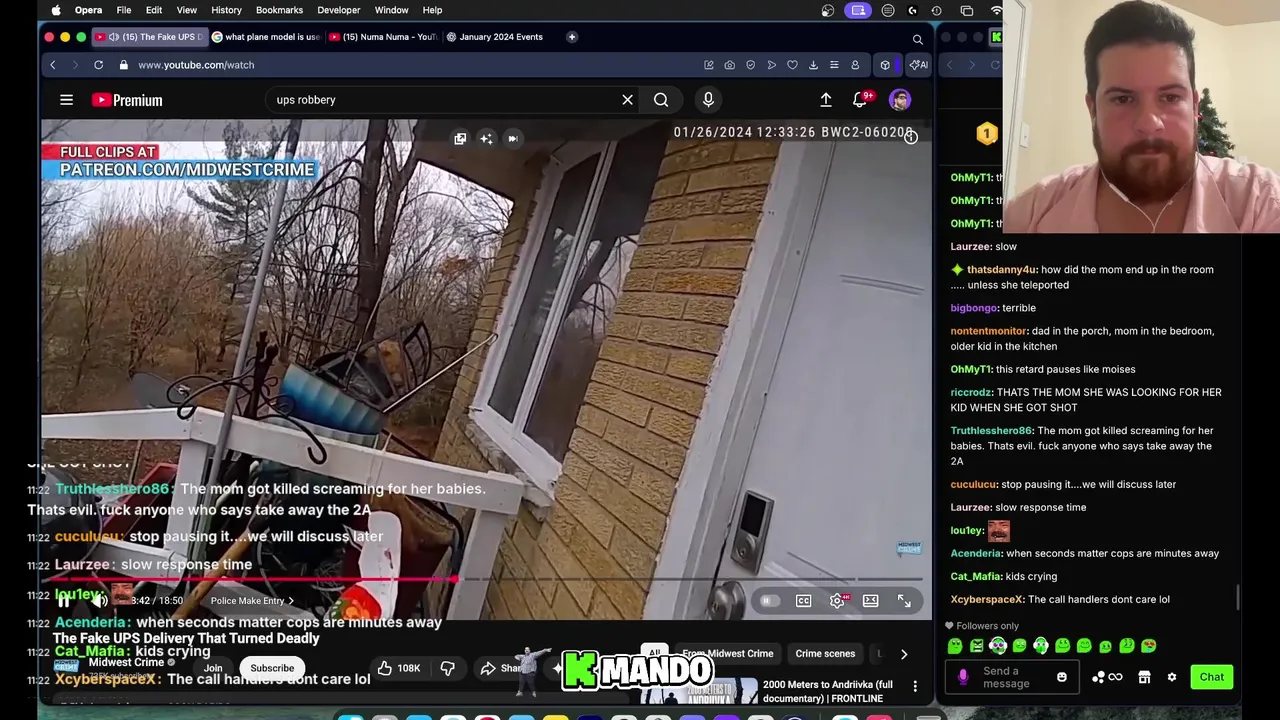Screen dimensions: 1280x720
Task: Open the 'Police Make Entry' chapter list
Action: 252,601
